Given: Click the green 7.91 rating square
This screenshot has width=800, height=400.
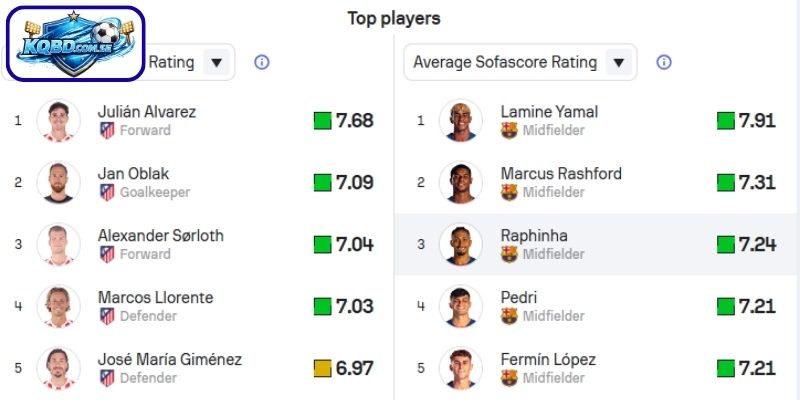Looking at the screenshot, I should (726, 121).
